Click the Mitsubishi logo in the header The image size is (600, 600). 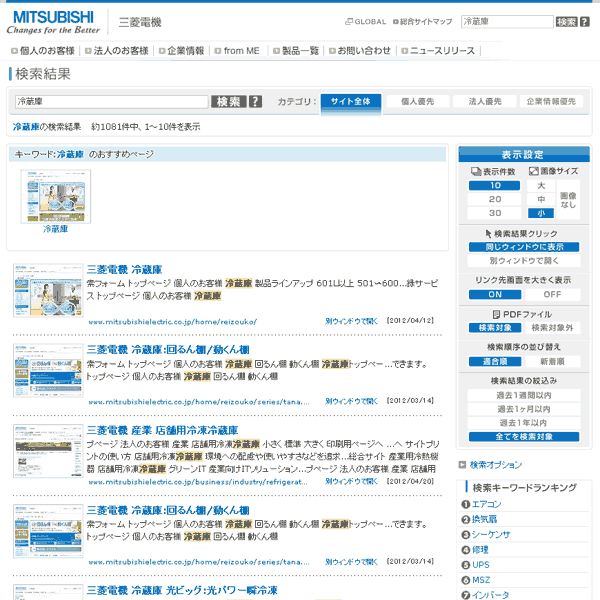pyautogui.click(x=50, y=21)
